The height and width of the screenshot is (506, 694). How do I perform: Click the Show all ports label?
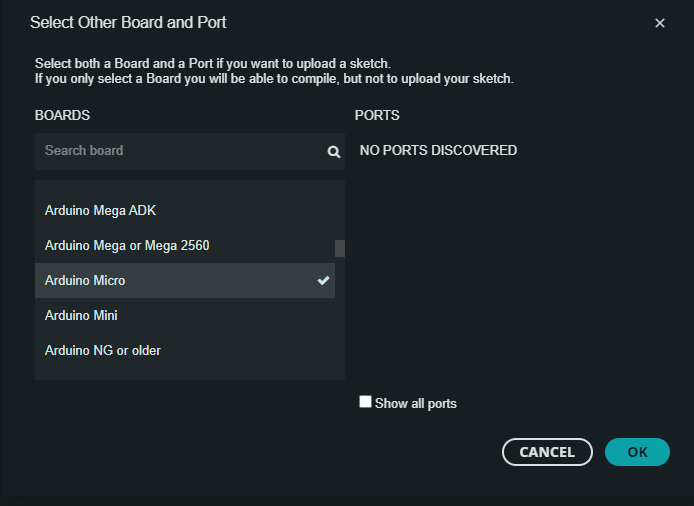point(416,403)
